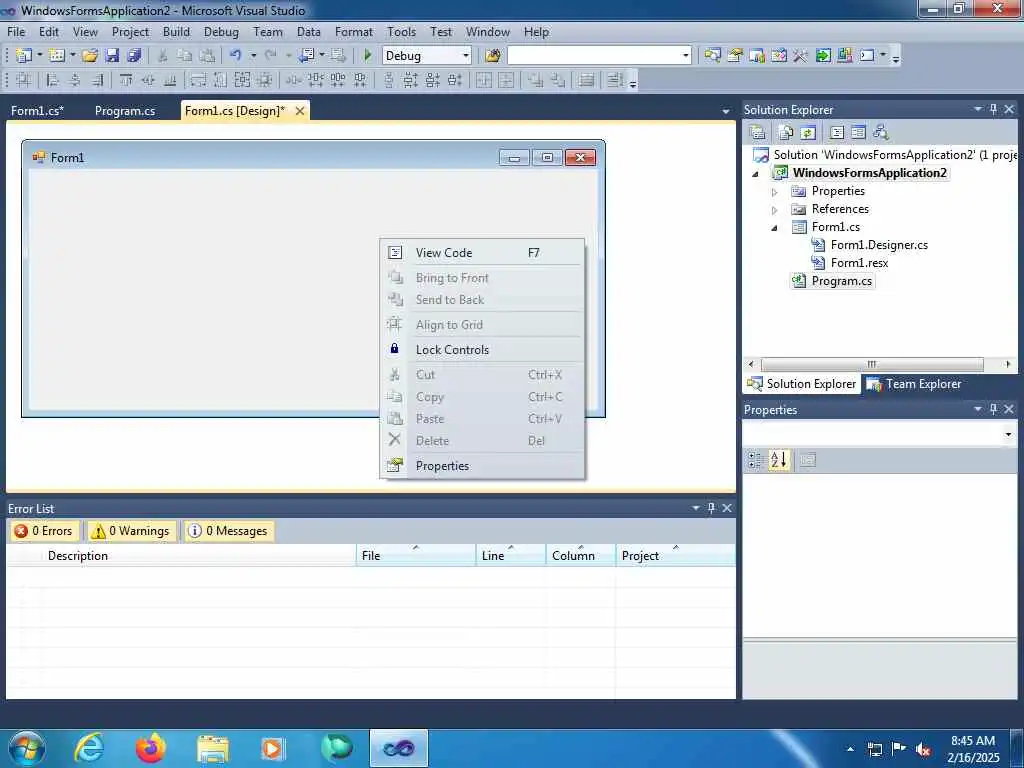Click the Center Horizontally layout icon
The width and height of the screenshot is (1024, 768).
pyautogui.click(x=483, y=80)
